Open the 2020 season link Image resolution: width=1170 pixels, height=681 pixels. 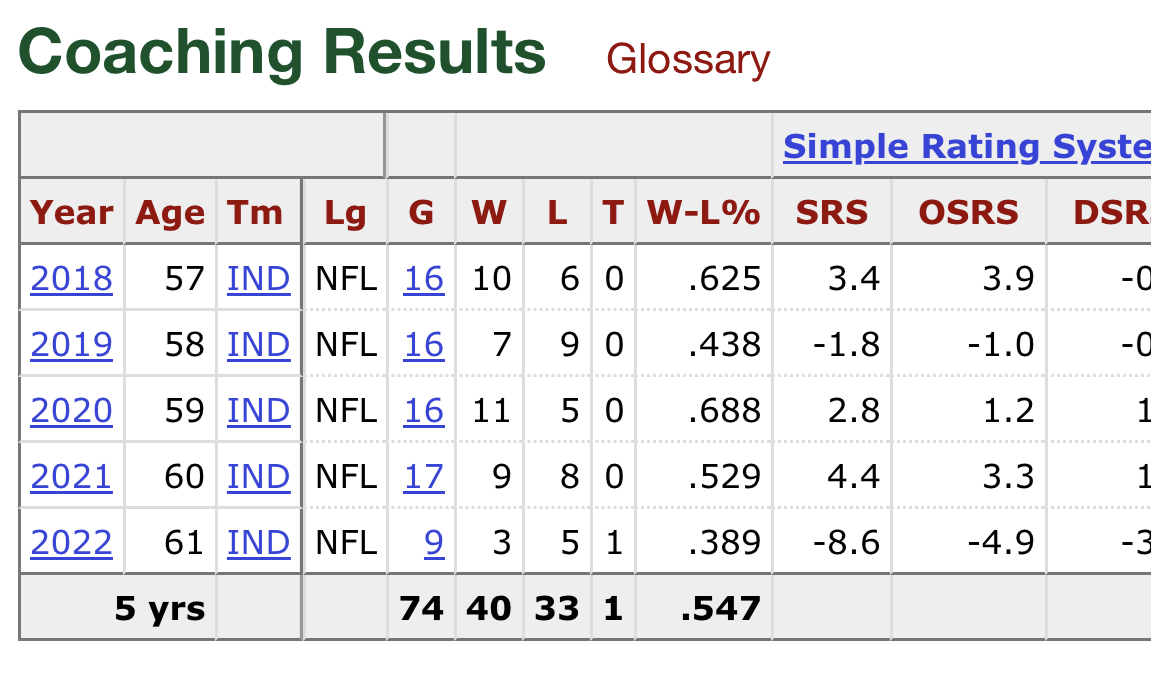(72, 410)
